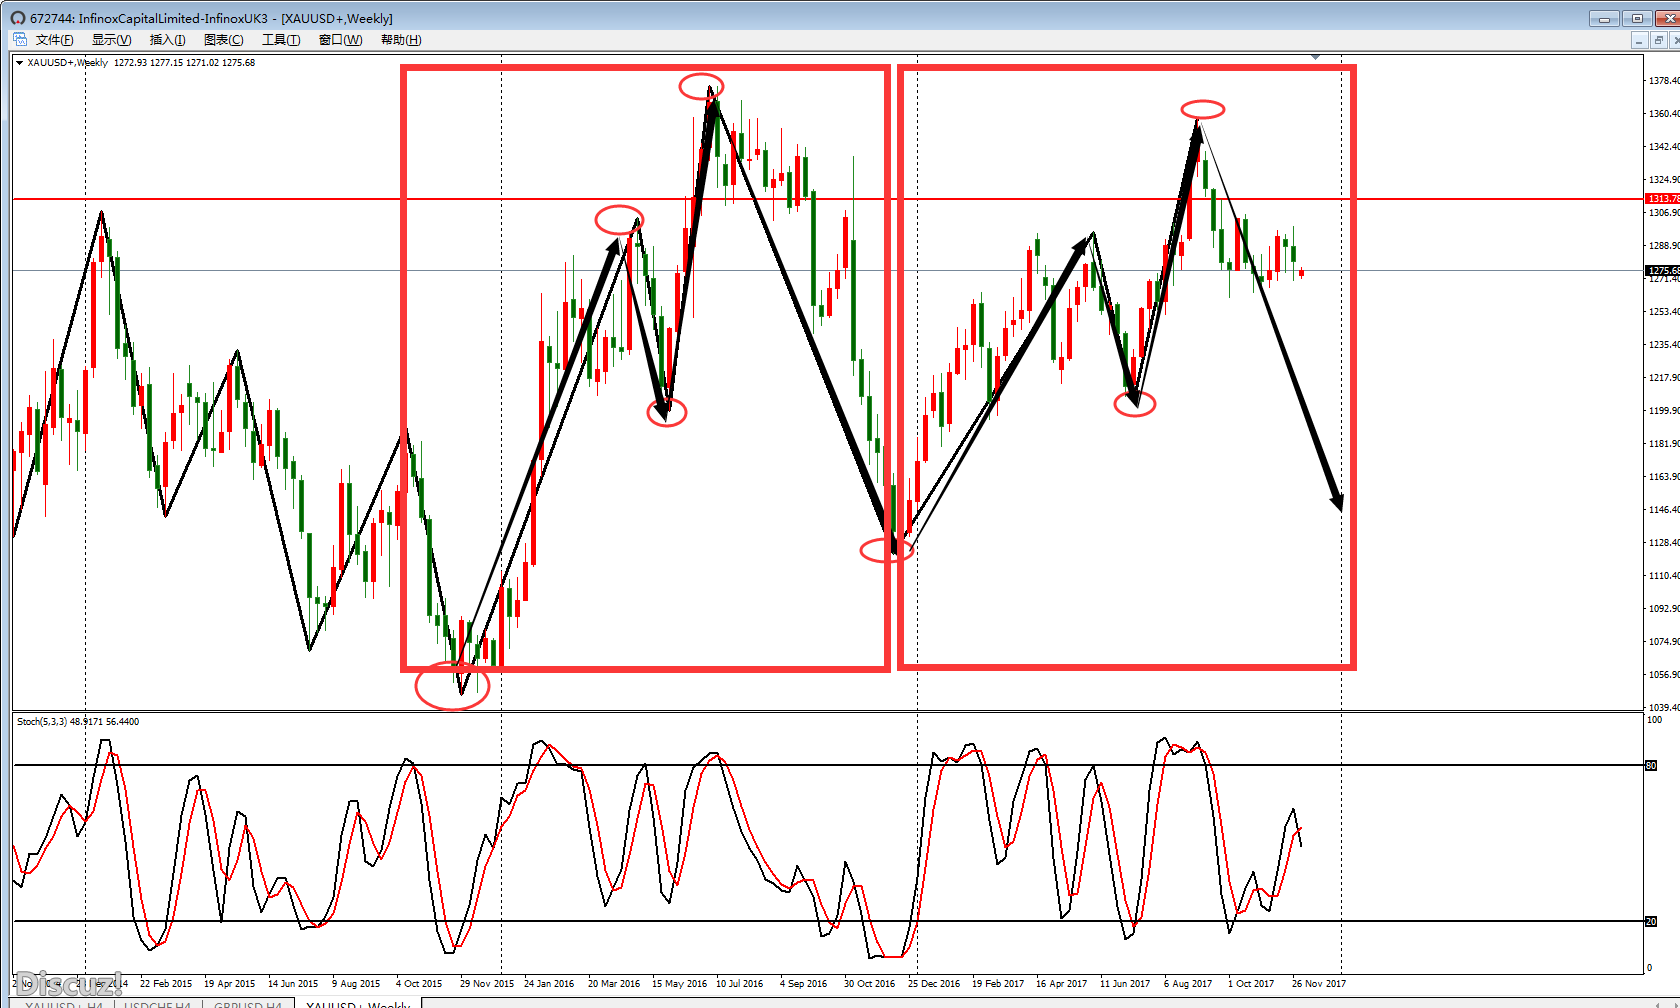Click the 24 Jan 2016 date label
1680x1008 pixels.
tap(549, 984)
